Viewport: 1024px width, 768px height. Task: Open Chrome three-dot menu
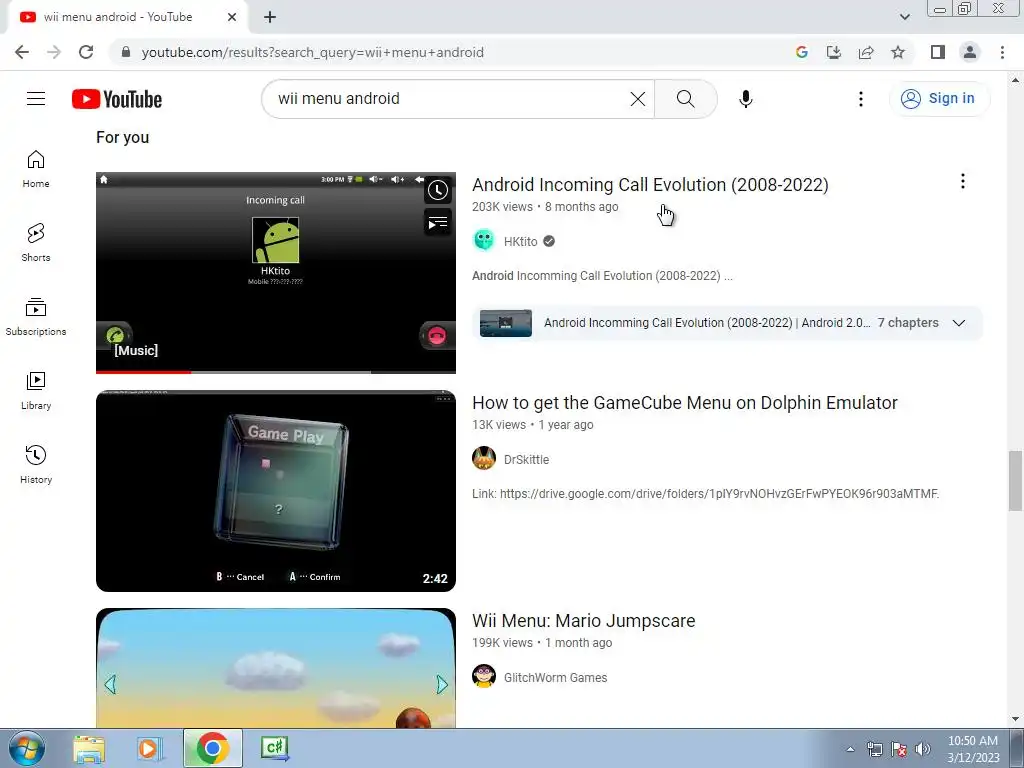coord(1002,52)
